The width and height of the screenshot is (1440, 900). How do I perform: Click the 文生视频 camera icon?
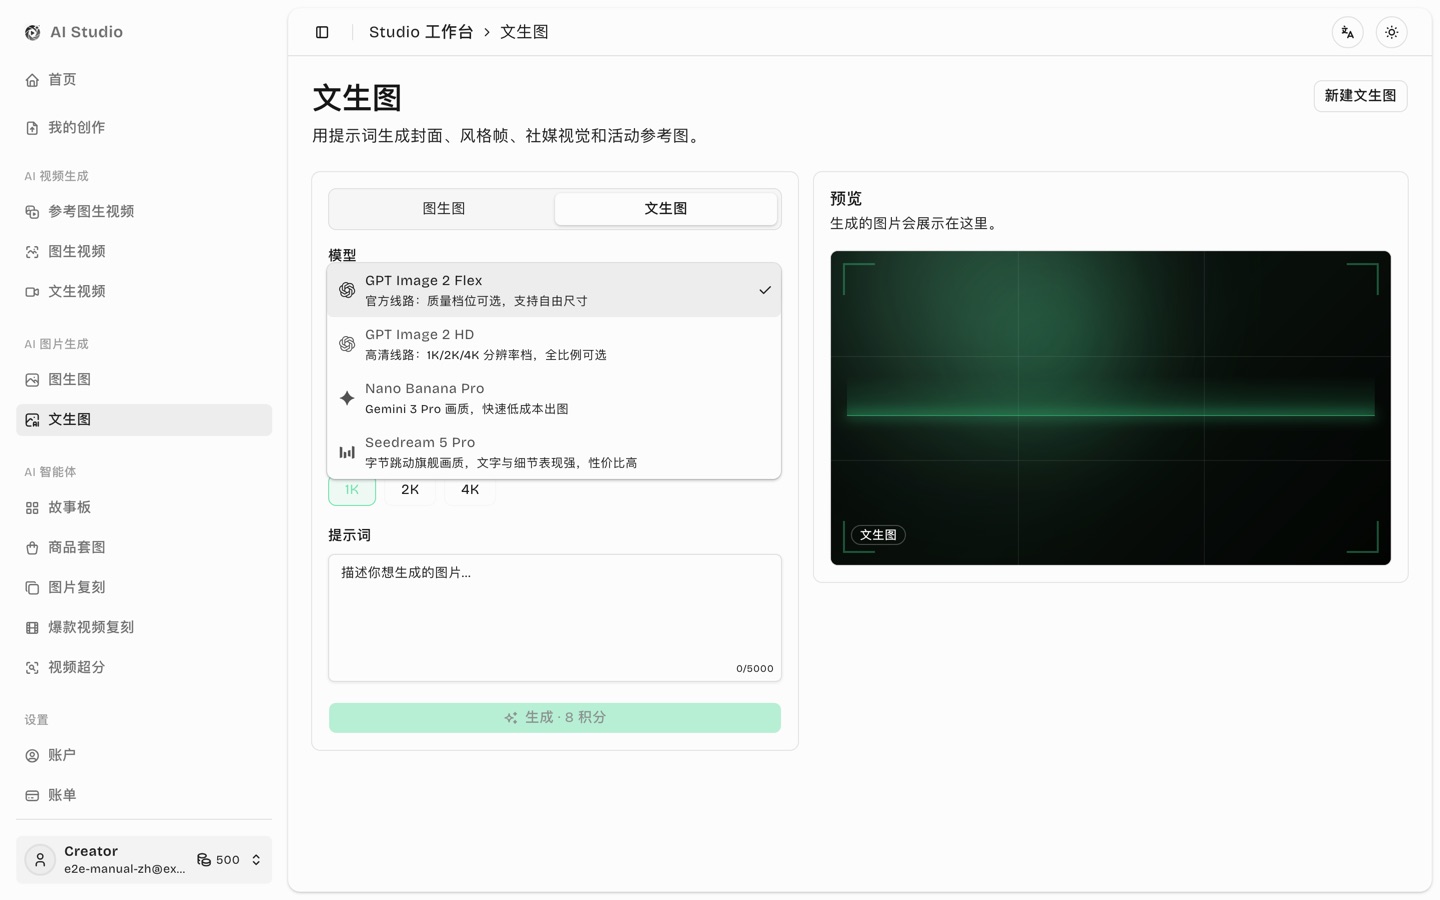32,292
